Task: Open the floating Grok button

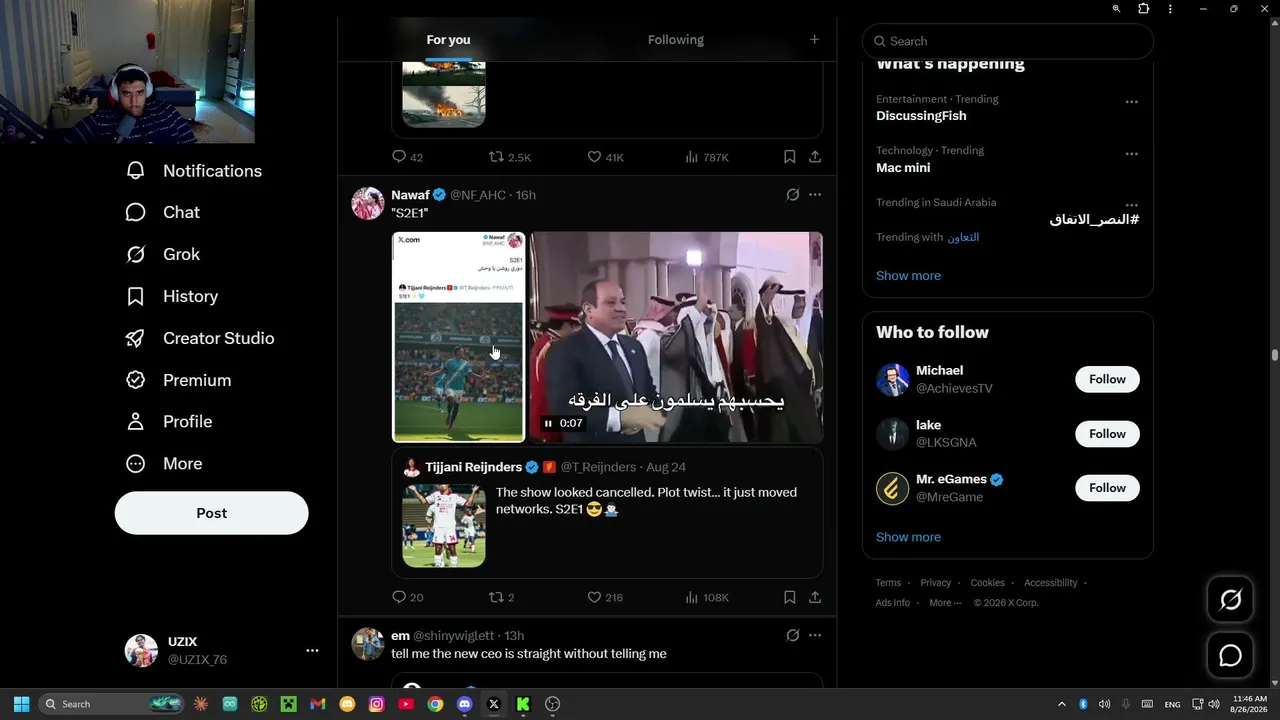Action: click(1230, 600)
